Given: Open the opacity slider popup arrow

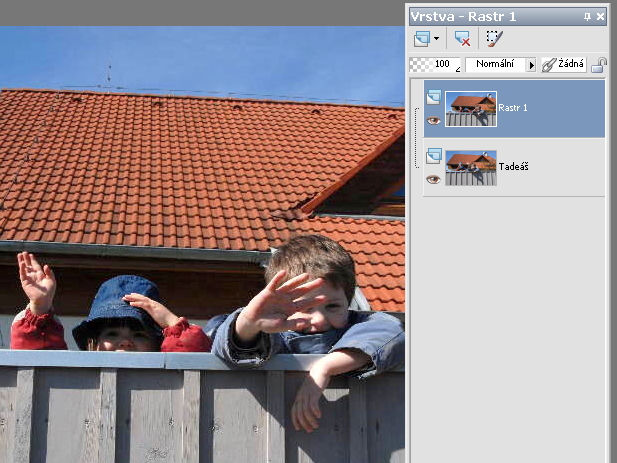Looking at the screenshot, I should click(x=458, y=68).
